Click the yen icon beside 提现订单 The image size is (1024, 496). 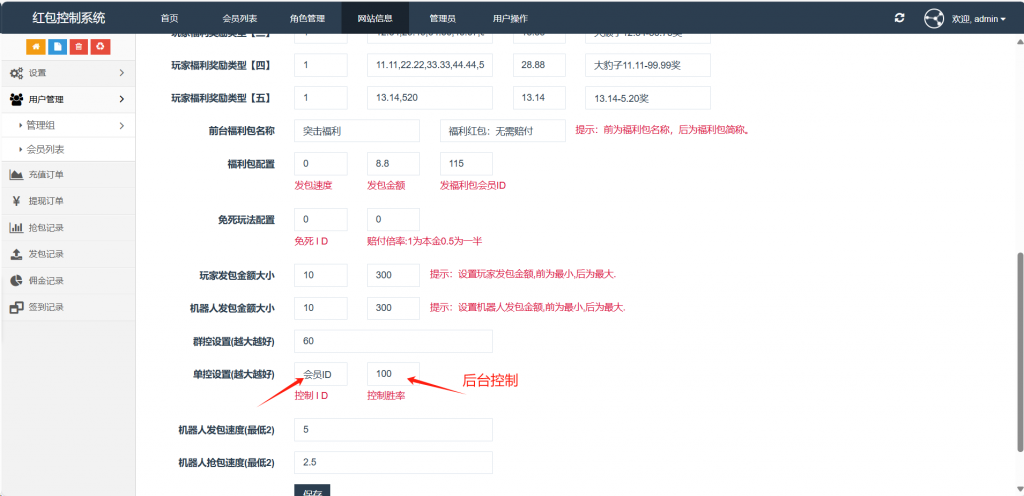click(x=17, y=201)
